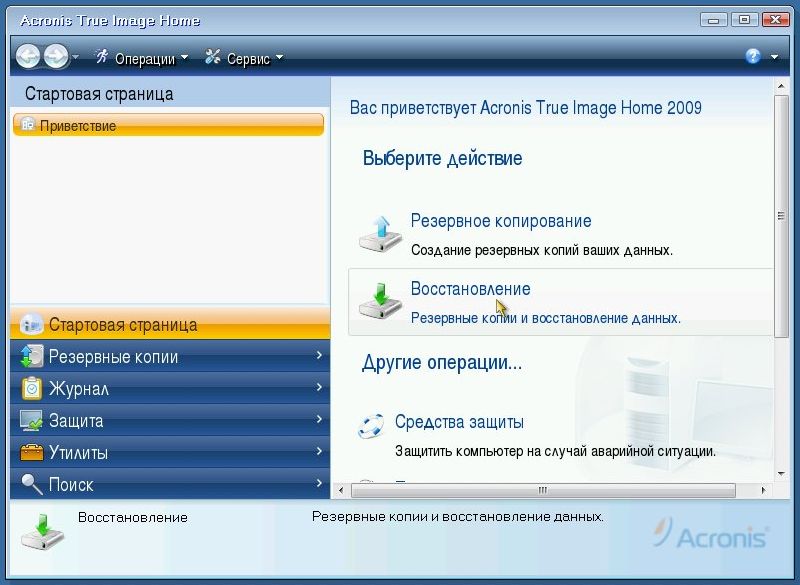
Task: Maximize the Acronis True Image window
Action: (x=744, y=20)
